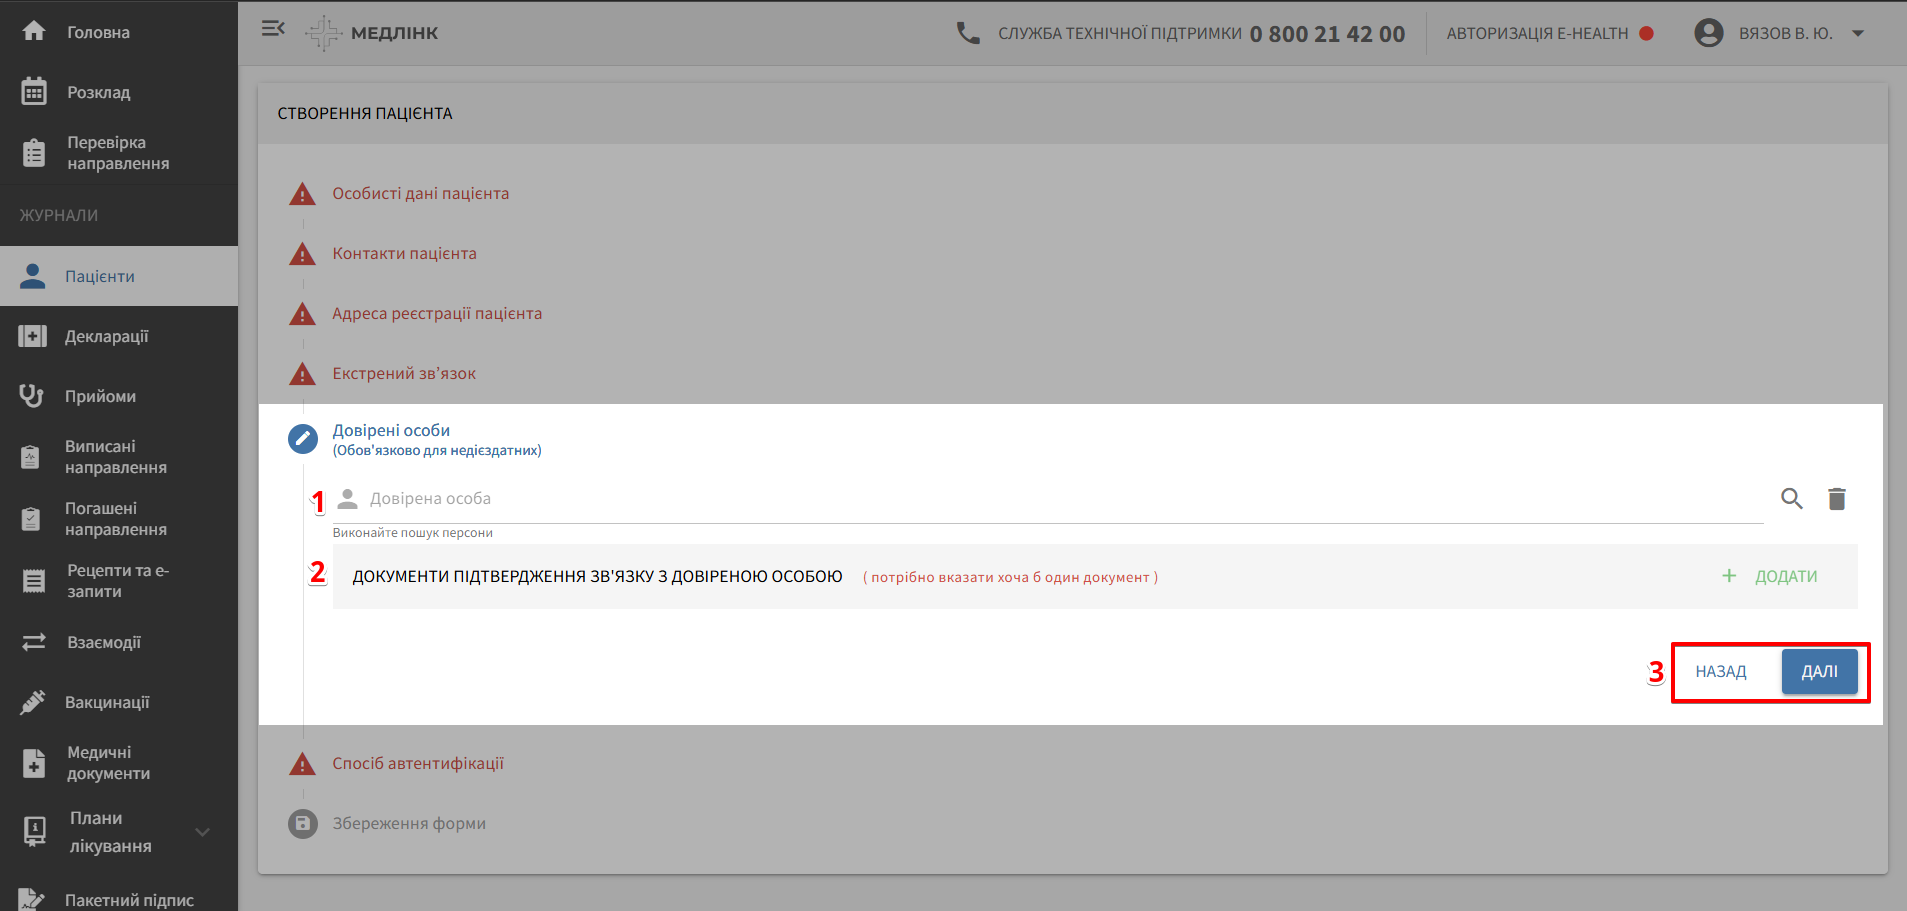Delete trusted person with trash icon
This screenshot has height=911, width=1907.
point(1837,498)
